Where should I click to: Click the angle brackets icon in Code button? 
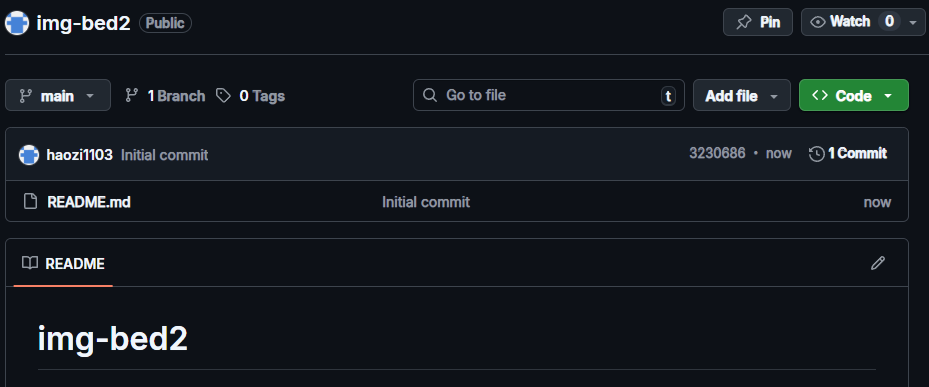tap(820, 95)
